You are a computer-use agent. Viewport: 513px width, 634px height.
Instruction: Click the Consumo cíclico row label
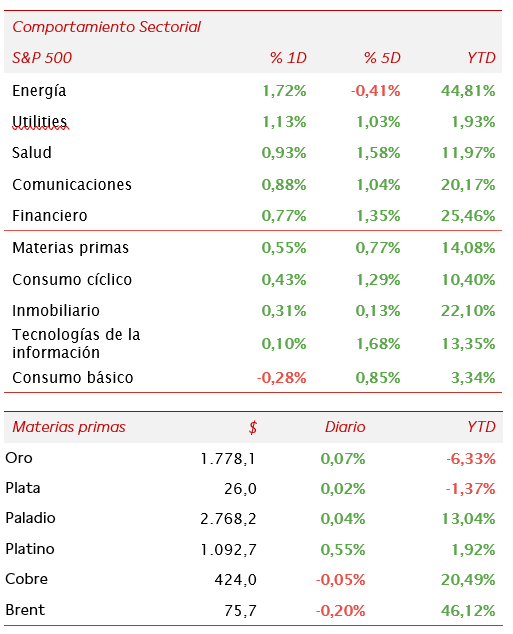coord(72,280)
